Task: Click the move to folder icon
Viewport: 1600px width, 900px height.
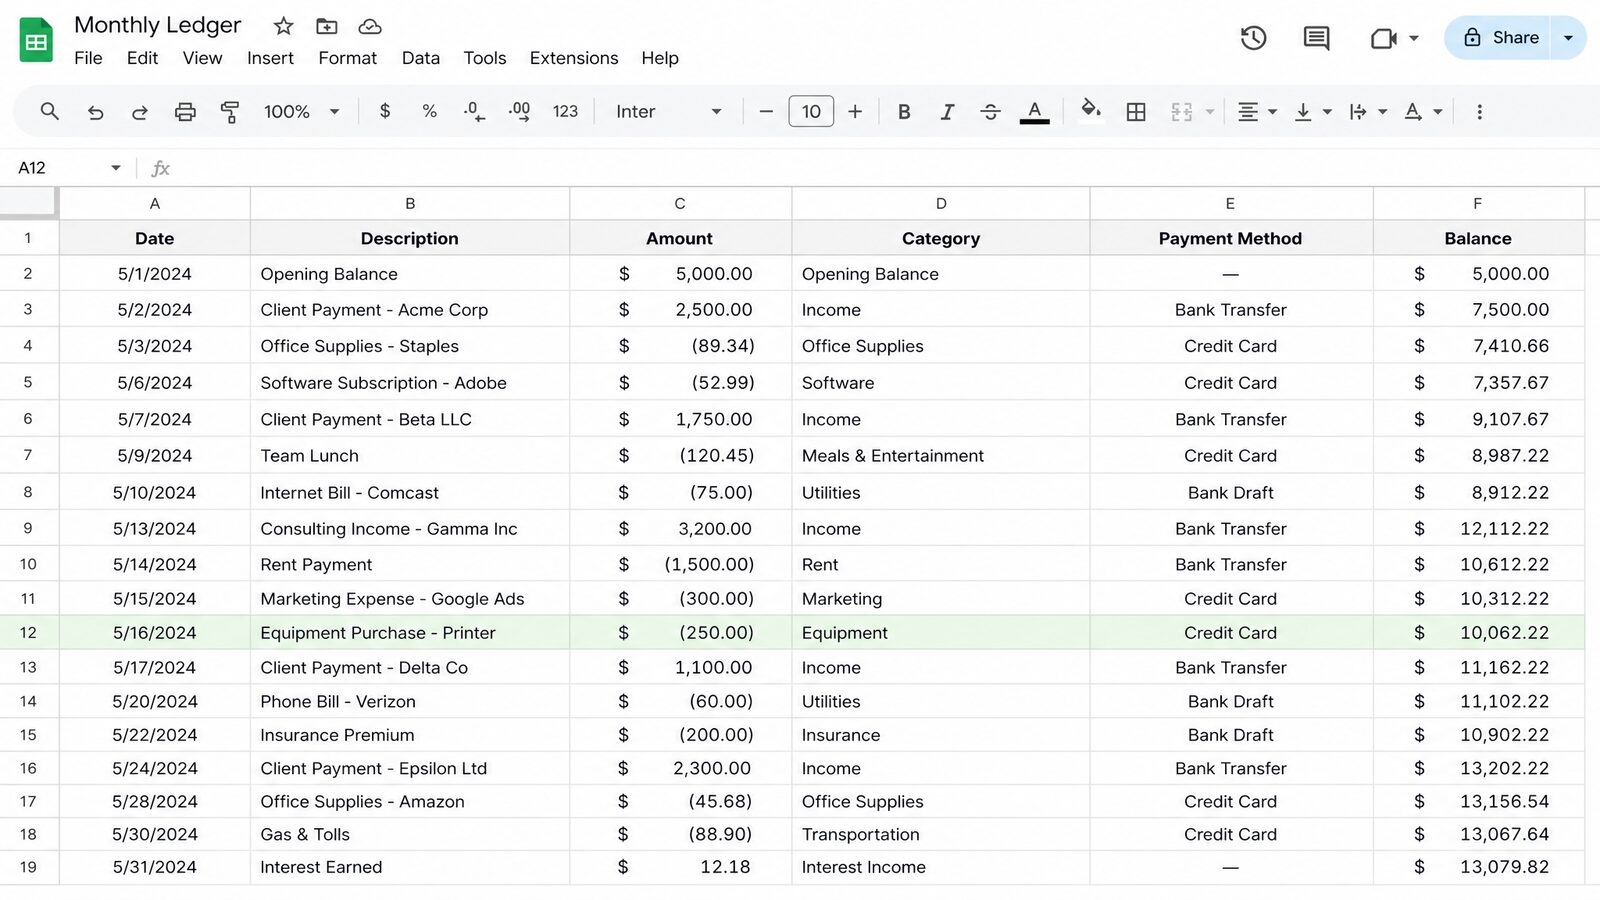Action: (327, 26)
